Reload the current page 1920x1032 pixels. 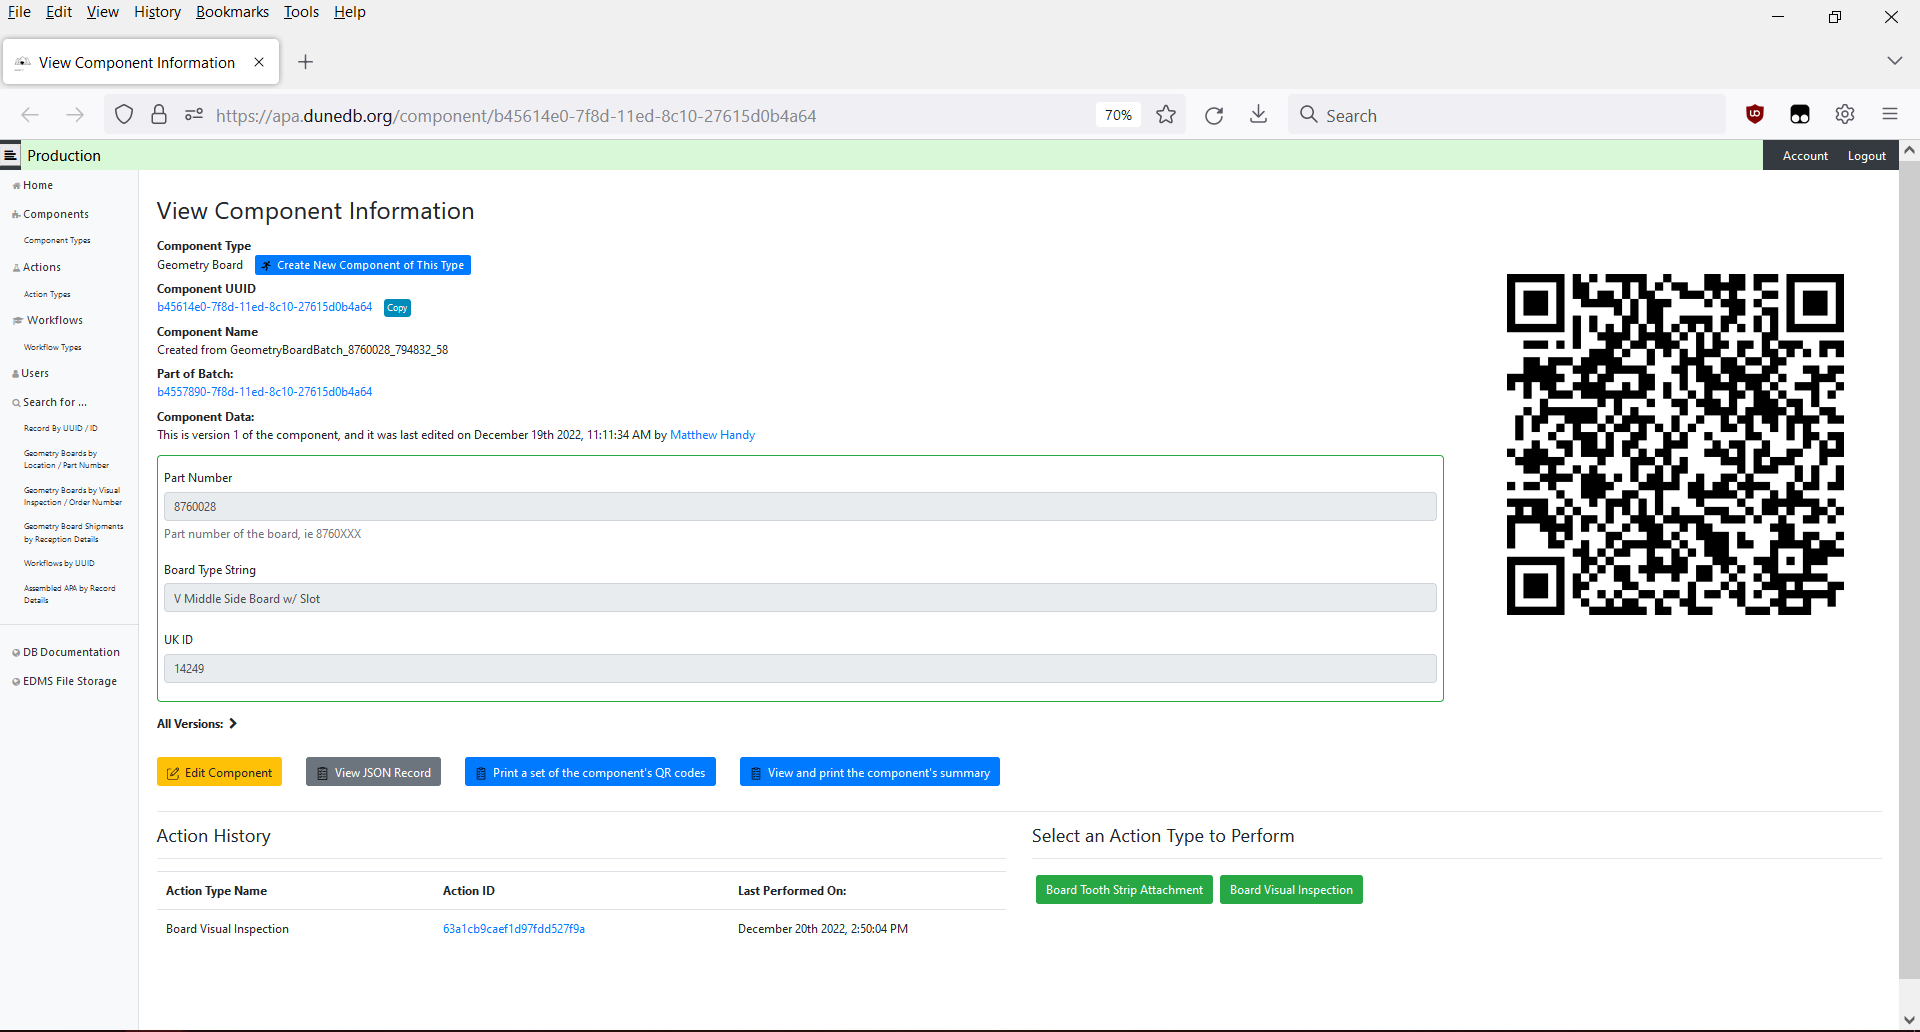click(1214, 115)
